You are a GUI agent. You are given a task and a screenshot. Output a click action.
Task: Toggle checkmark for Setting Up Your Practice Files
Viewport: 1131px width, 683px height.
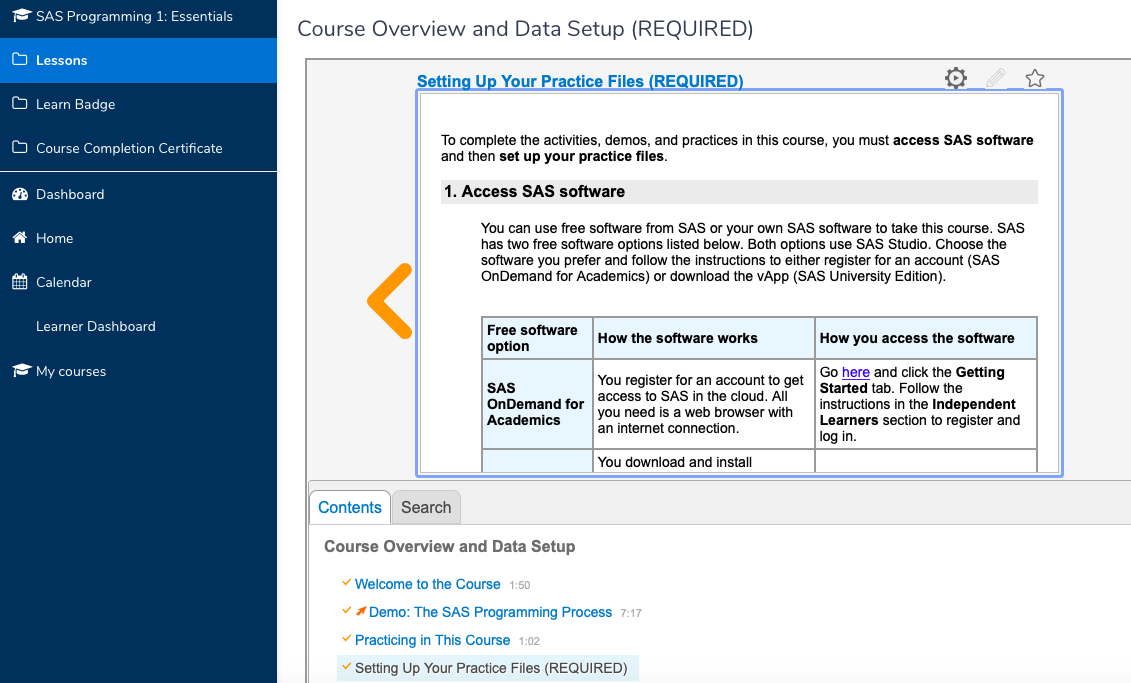click(345, 667)
